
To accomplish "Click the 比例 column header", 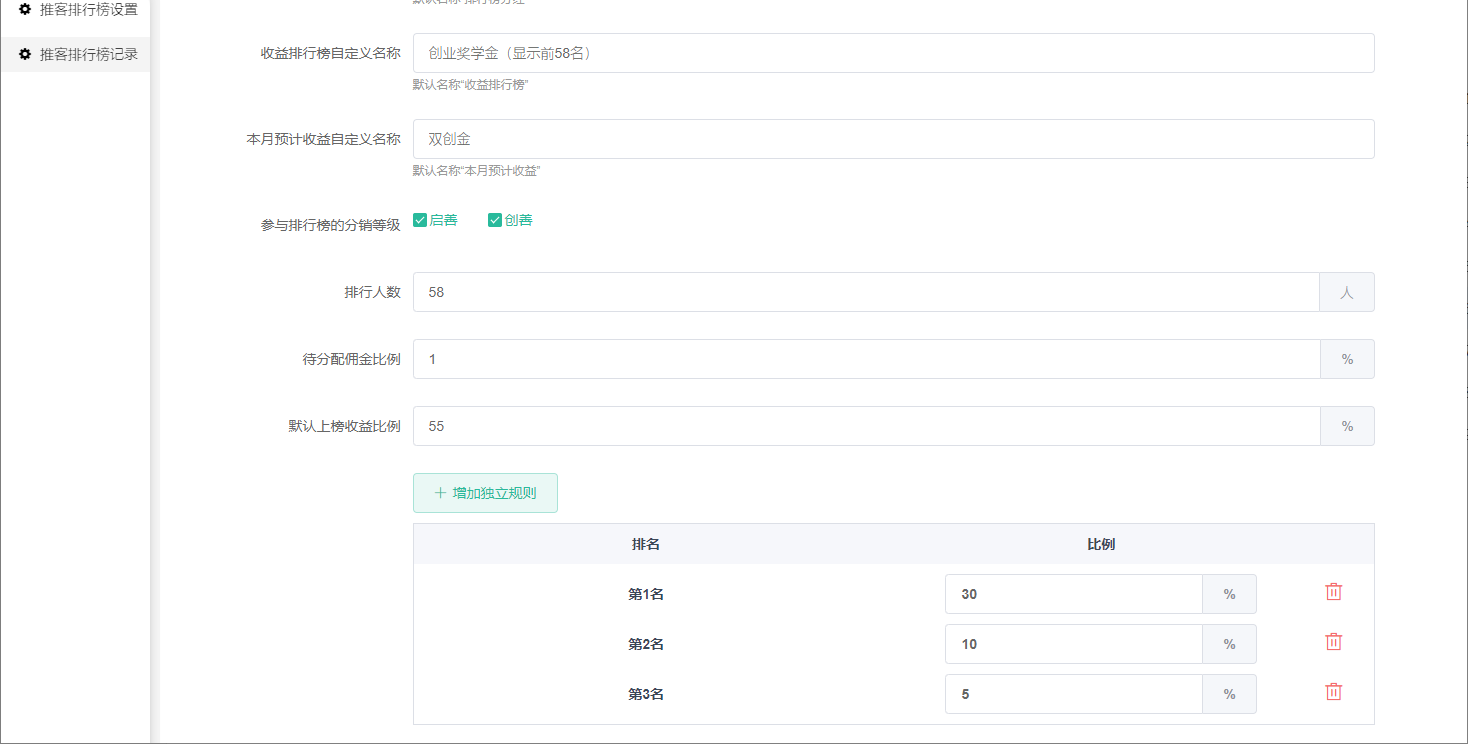I will 1101,544.
